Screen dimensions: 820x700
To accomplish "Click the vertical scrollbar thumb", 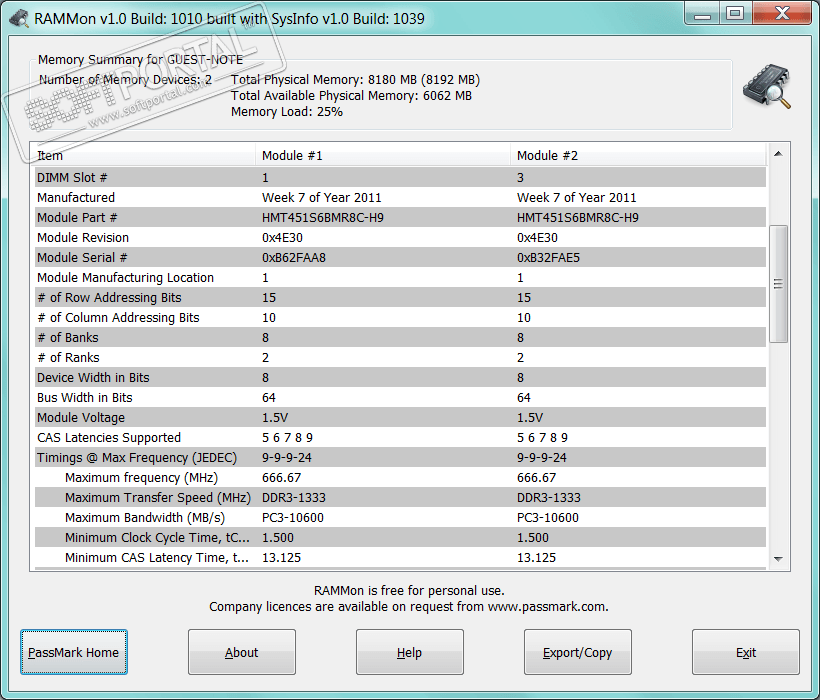I will click(778, 284).
